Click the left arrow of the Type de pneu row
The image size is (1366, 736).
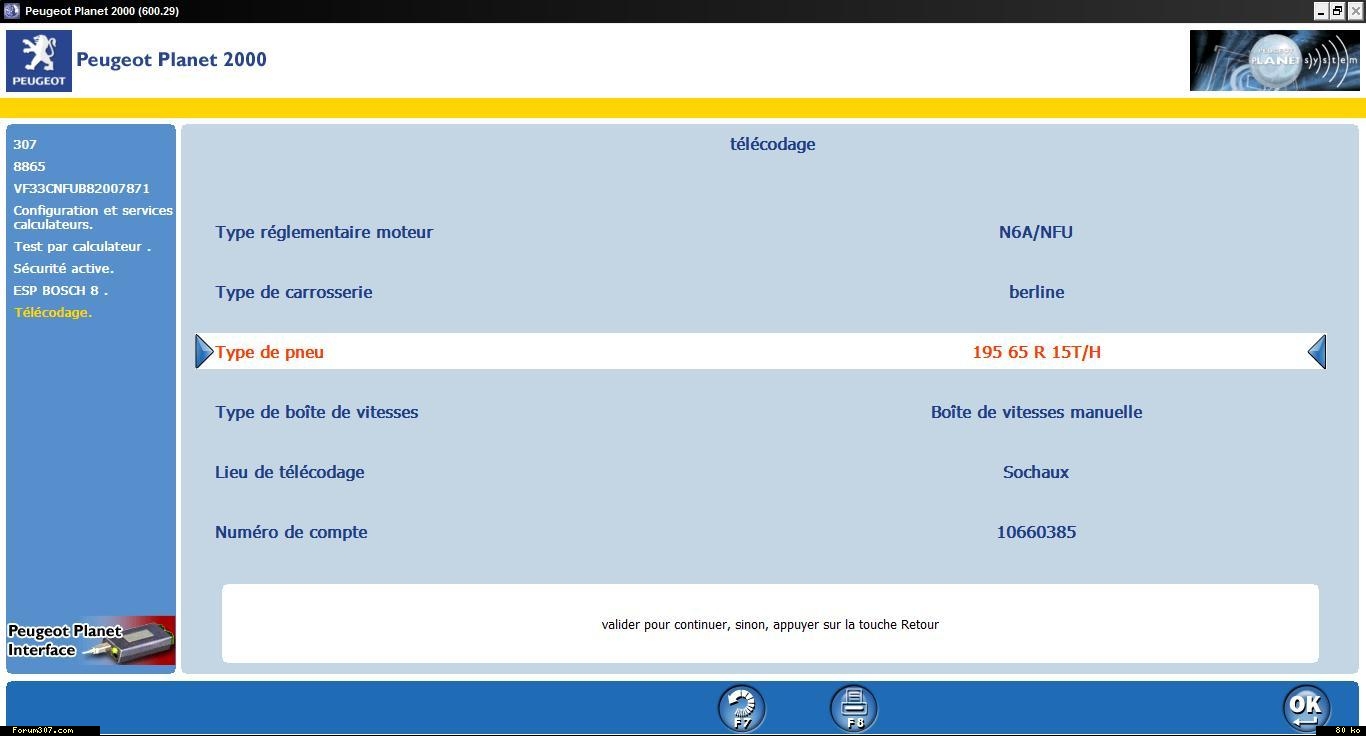204,352
